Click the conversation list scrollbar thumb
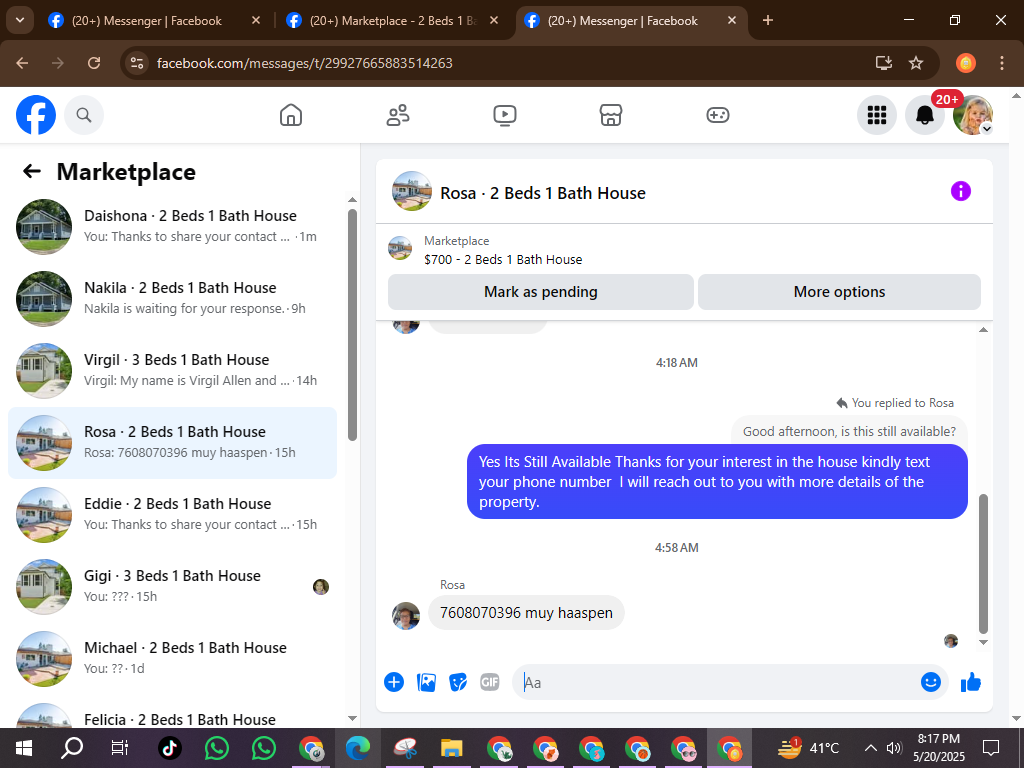This screenshot has width=1024, height=768. pos(353,325)
